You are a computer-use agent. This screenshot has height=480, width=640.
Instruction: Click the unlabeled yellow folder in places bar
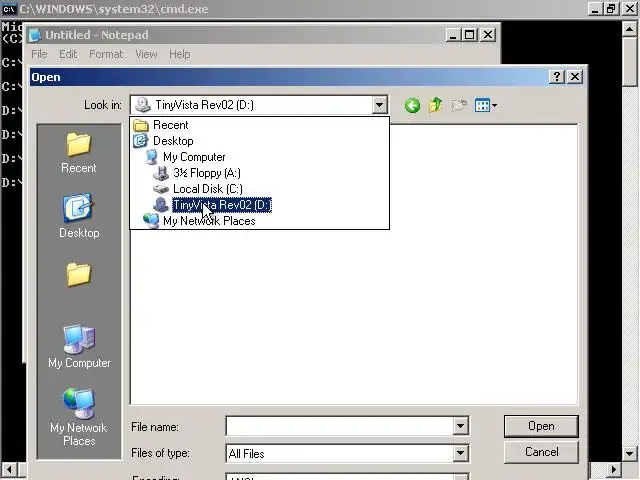point(78,274)
